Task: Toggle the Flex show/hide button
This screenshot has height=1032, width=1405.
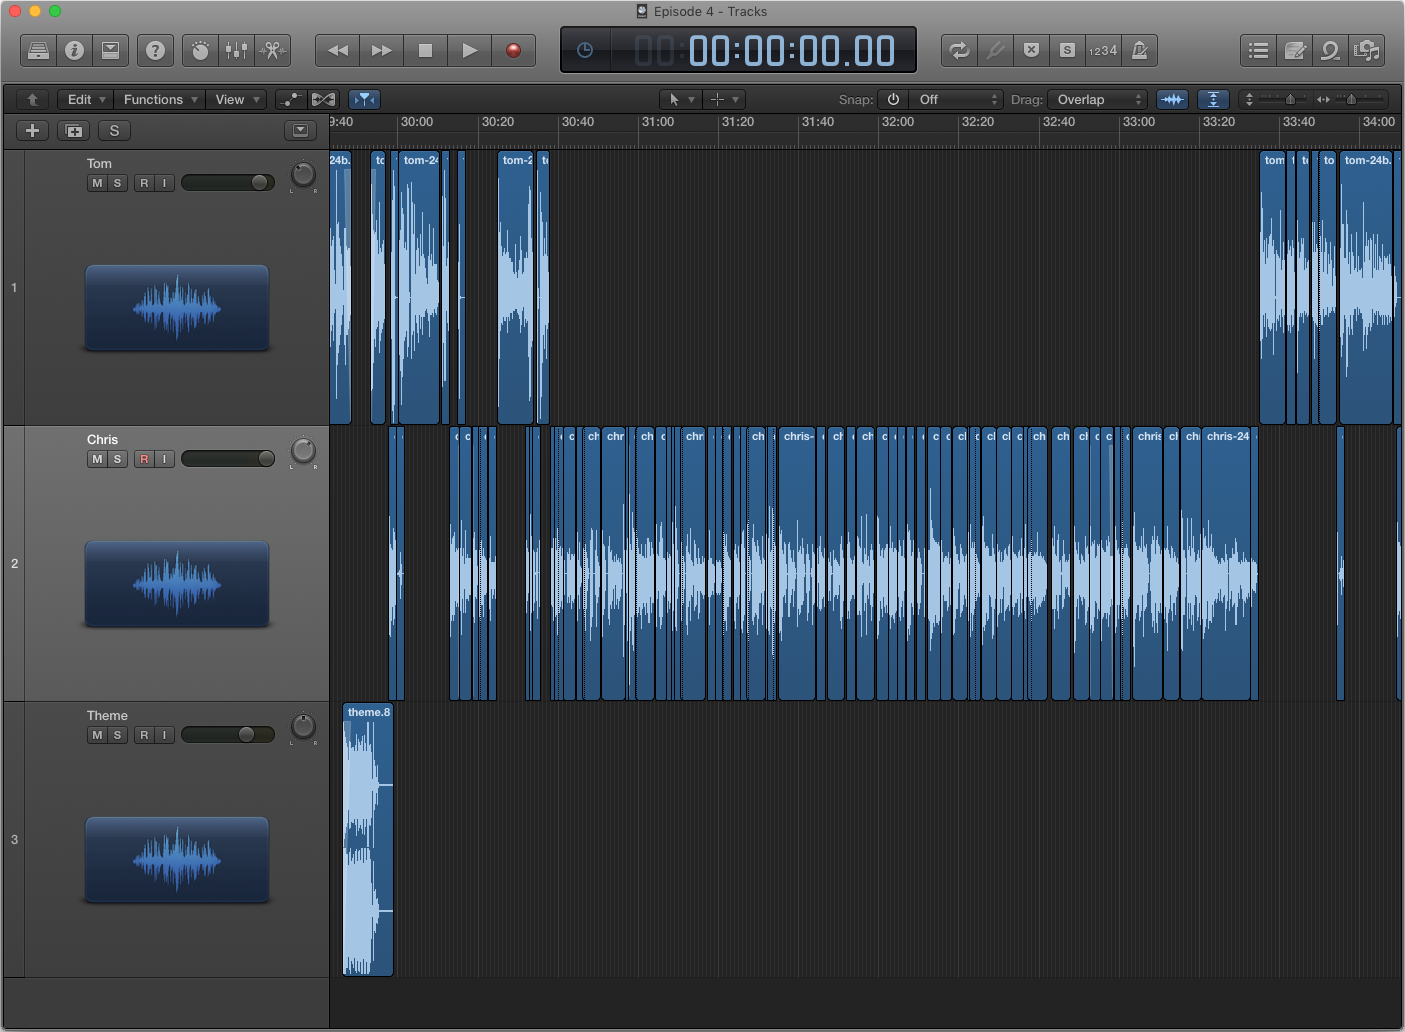Action: coord(324,99)
